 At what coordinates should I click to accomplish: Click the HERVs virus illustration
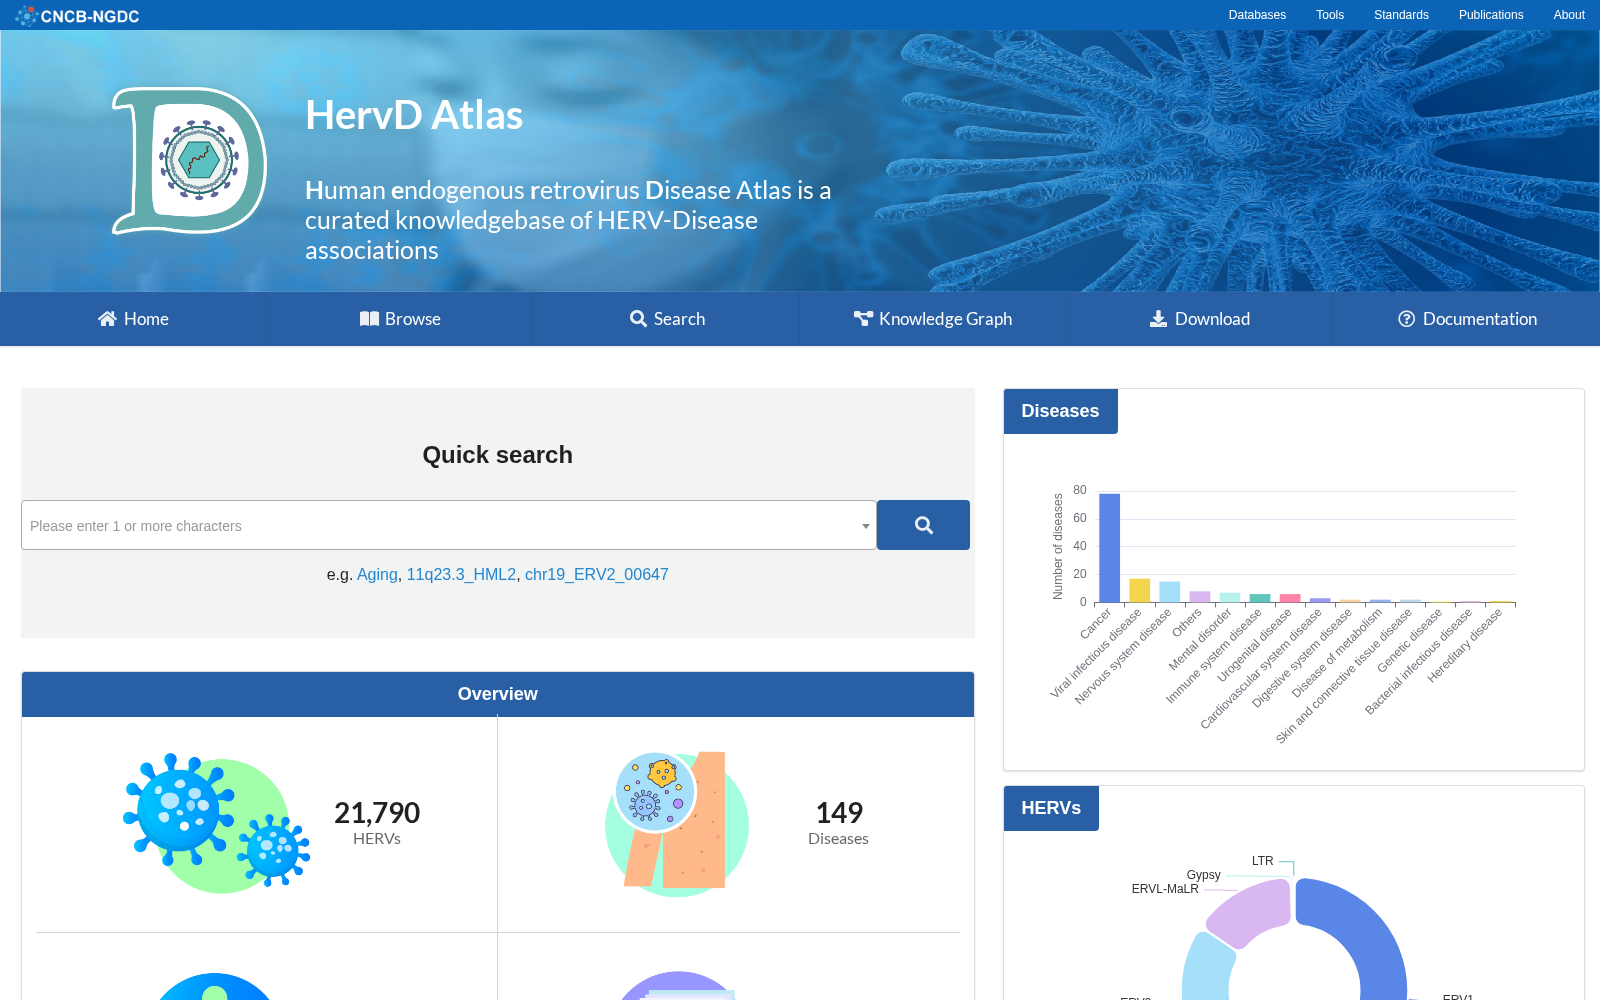click(x=216, y=822)
